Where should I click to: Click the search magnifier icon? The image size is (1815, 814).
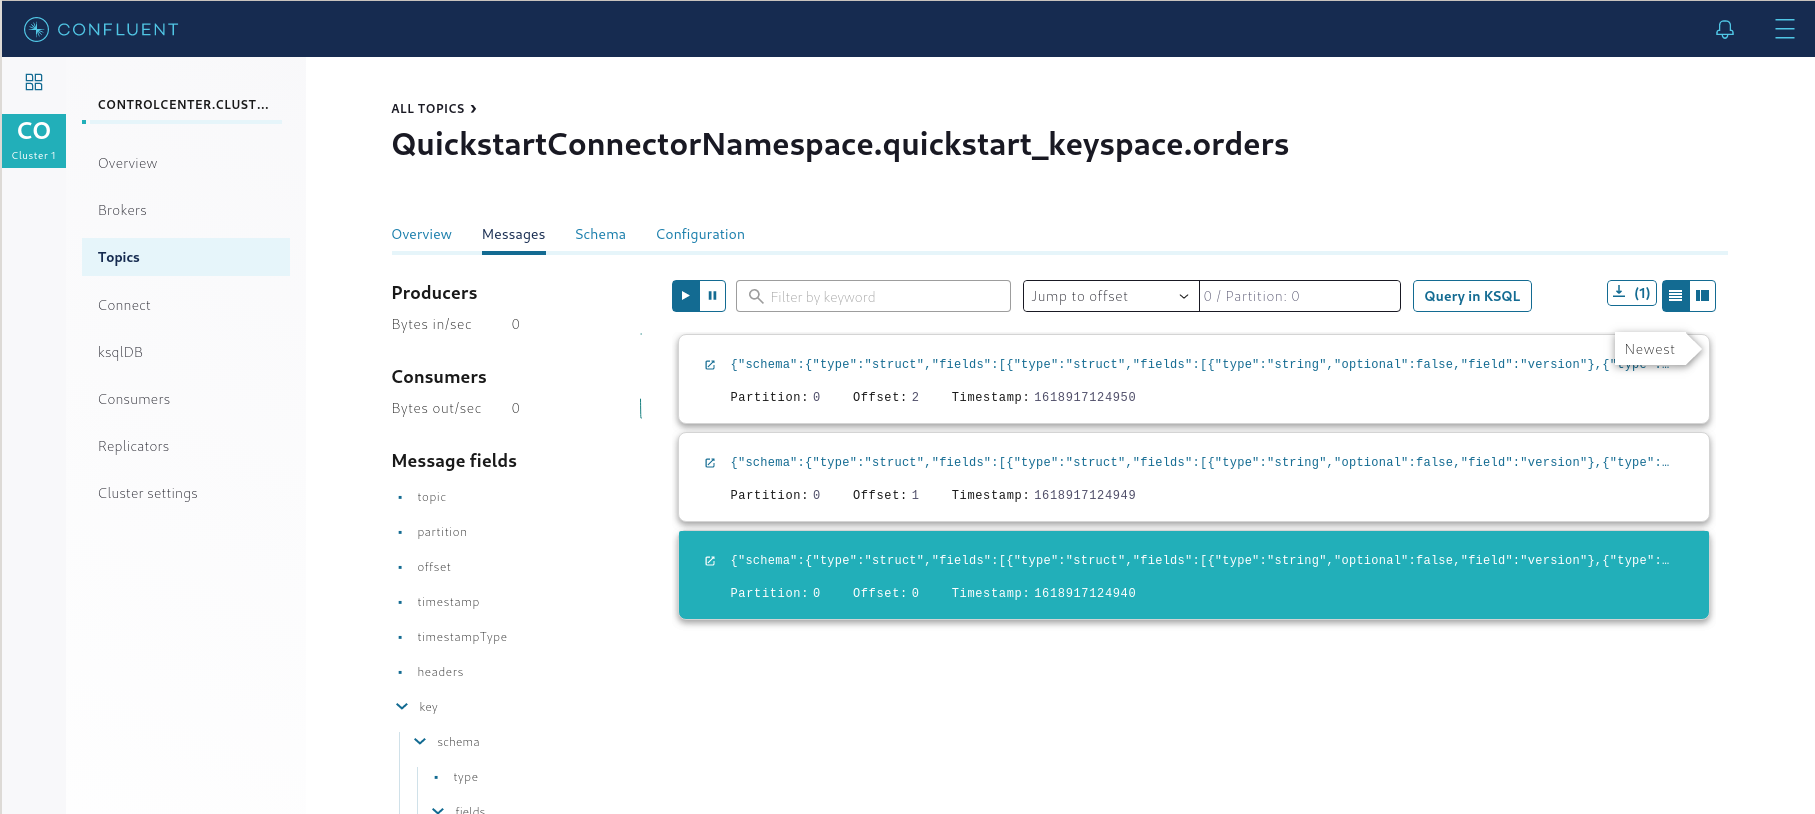tap(756, 296)
